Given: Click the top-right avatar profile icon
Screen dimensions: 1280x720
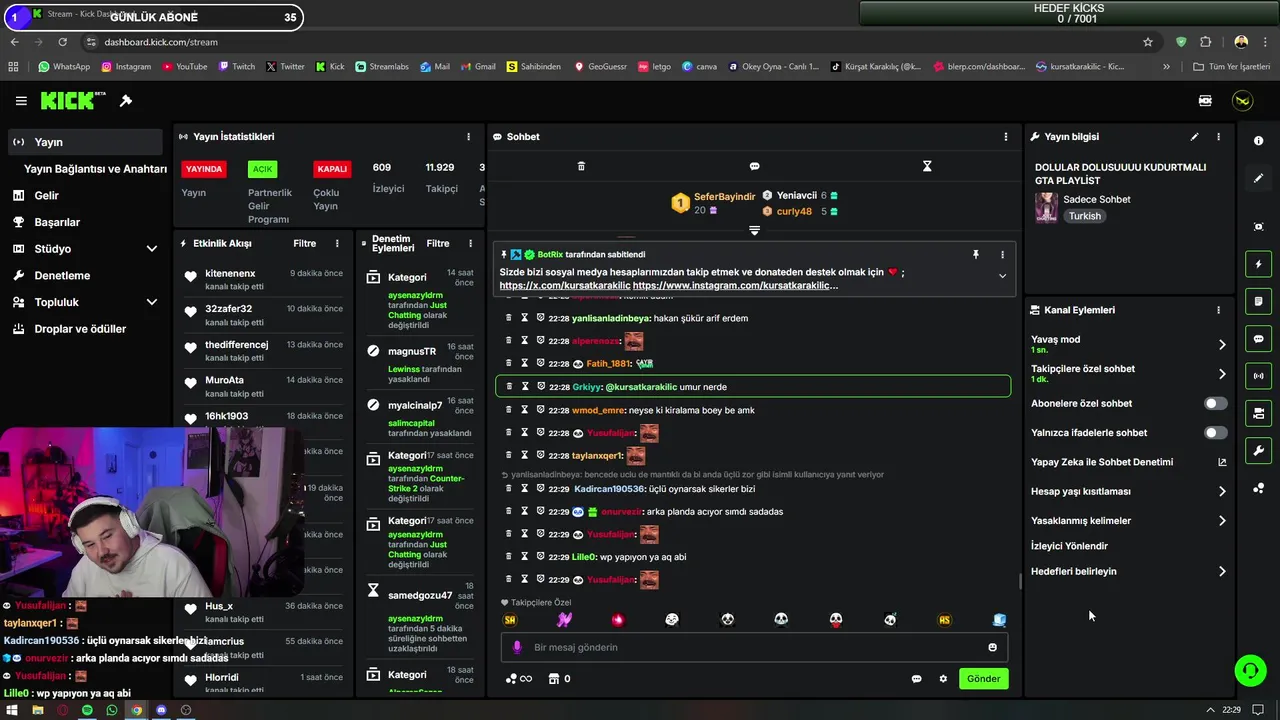Looking at the screenshot, I should [x=1242, y=101].
